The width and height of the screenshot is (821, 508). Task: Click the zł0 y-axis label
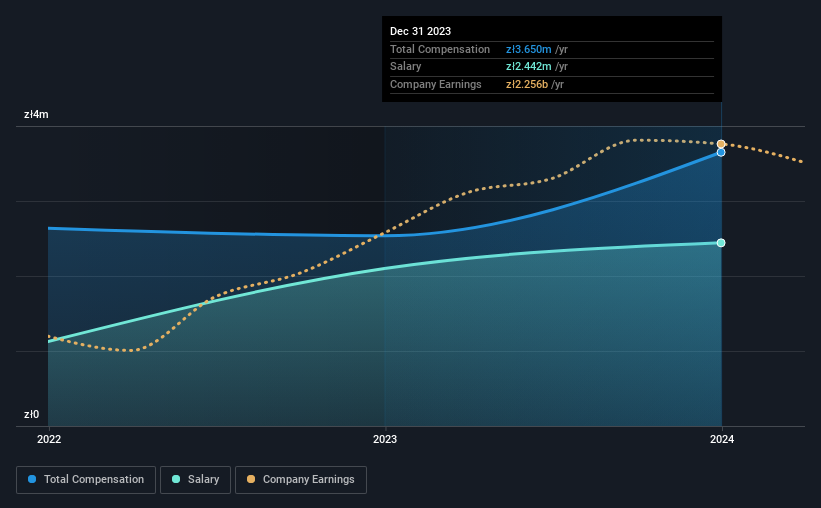click(x=31, y=414)
